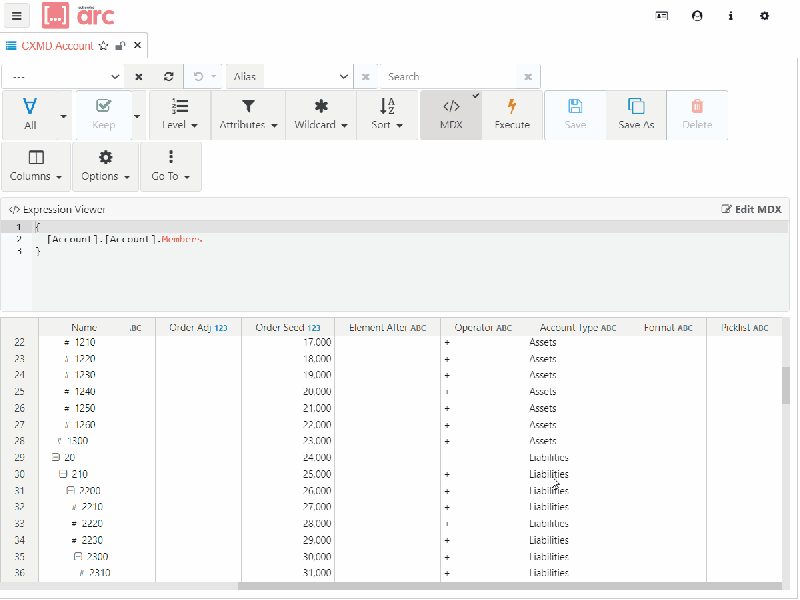Clear the Alias selection
The width and height of the screenshot is (800, 600).
point(365,77)
